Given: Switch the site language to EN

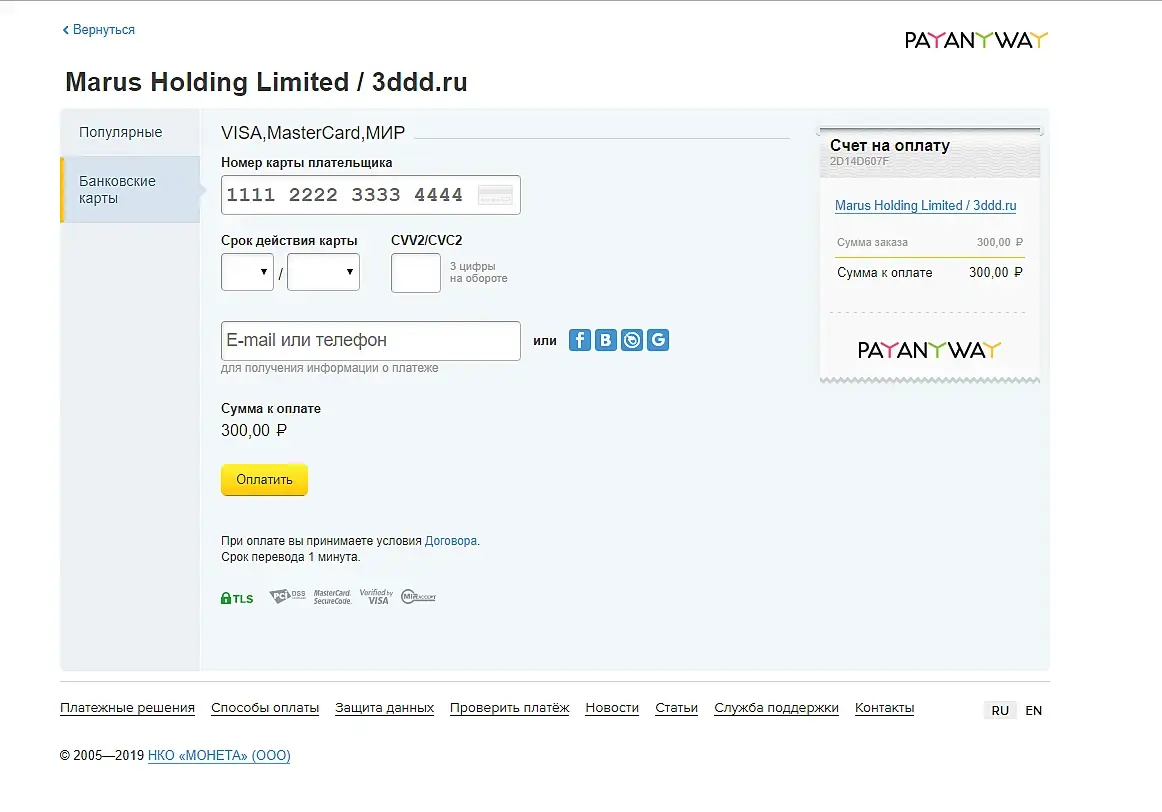Looking at the screenshot, I should tap(1034, 711).
